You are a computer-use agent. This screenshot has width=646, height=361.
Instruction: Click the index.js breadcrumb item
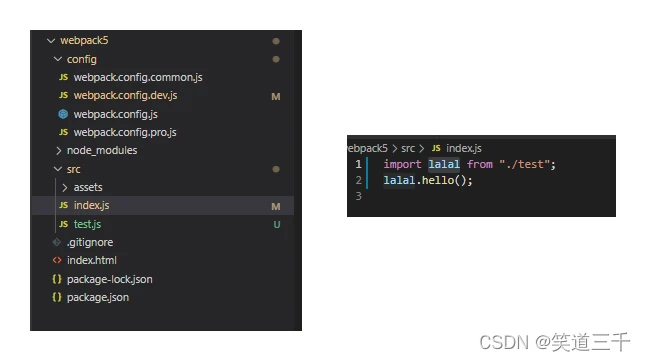[x=464, y=148]
